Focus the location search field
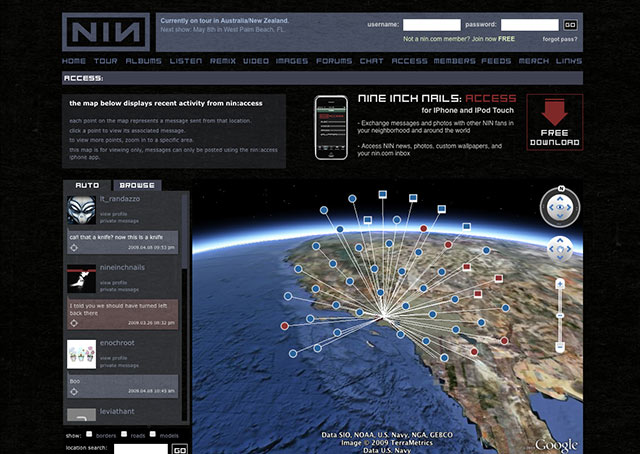The image size is (640, 454). tap(141, 449)
